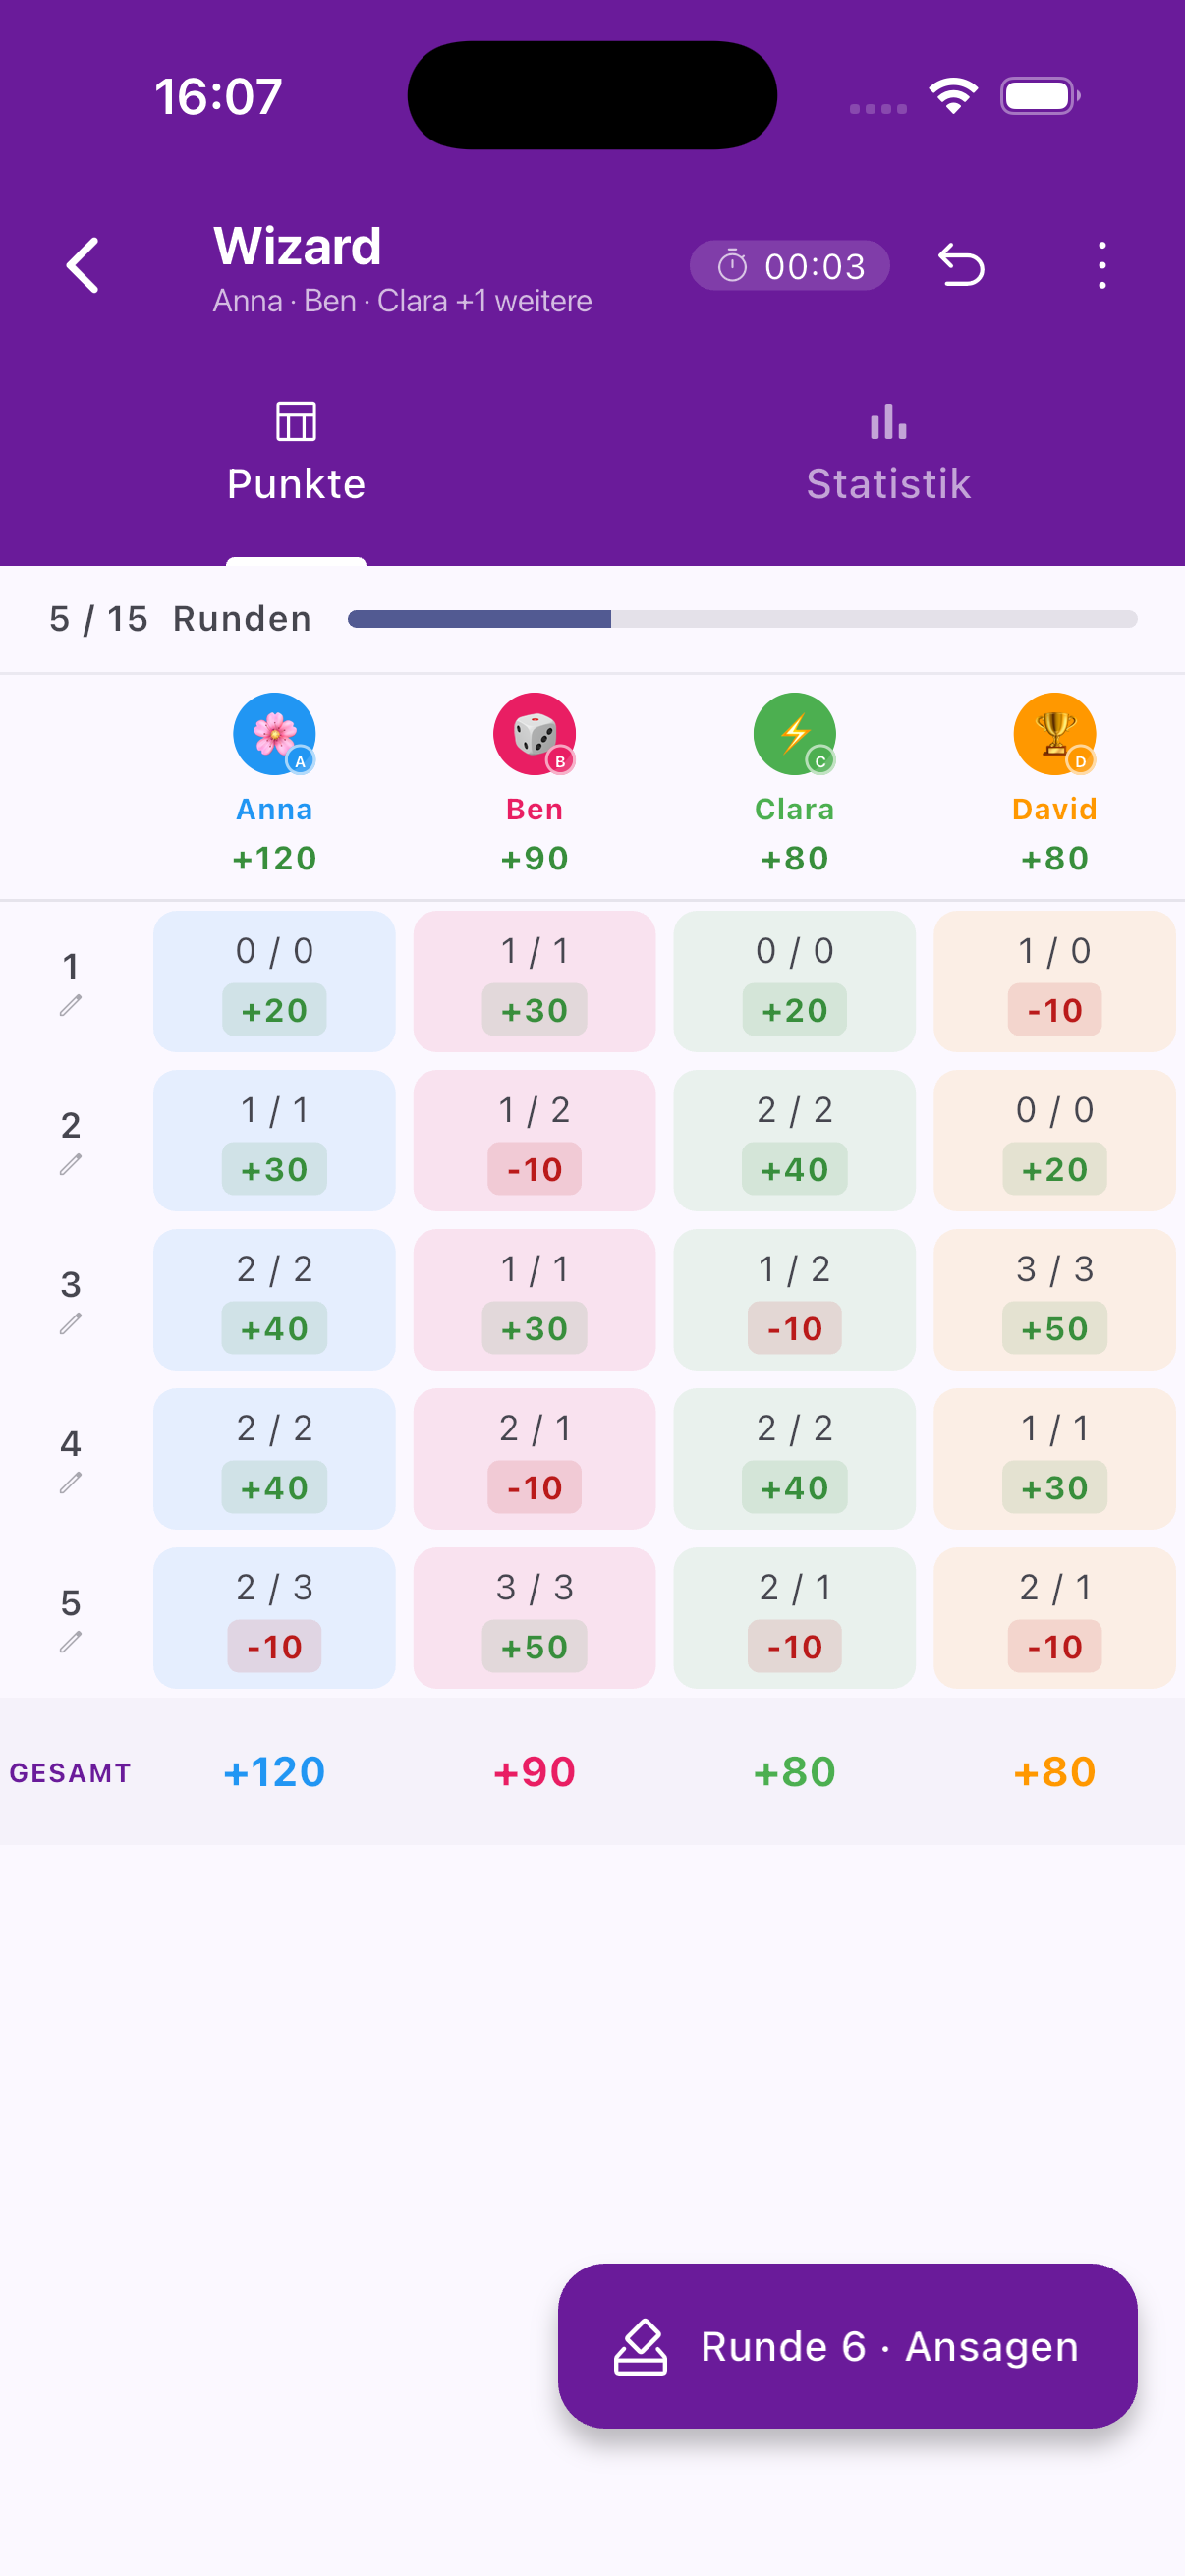This screenshot has height=2576, width=1185.
Task: Edit round 4 with pencil icon
Action: (70, 1482)
